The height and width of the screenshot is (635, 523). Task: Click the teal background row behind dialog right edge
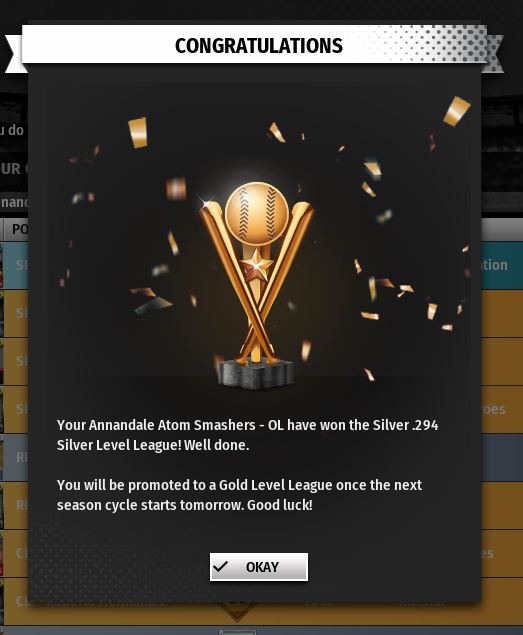(x=502, y=265)
